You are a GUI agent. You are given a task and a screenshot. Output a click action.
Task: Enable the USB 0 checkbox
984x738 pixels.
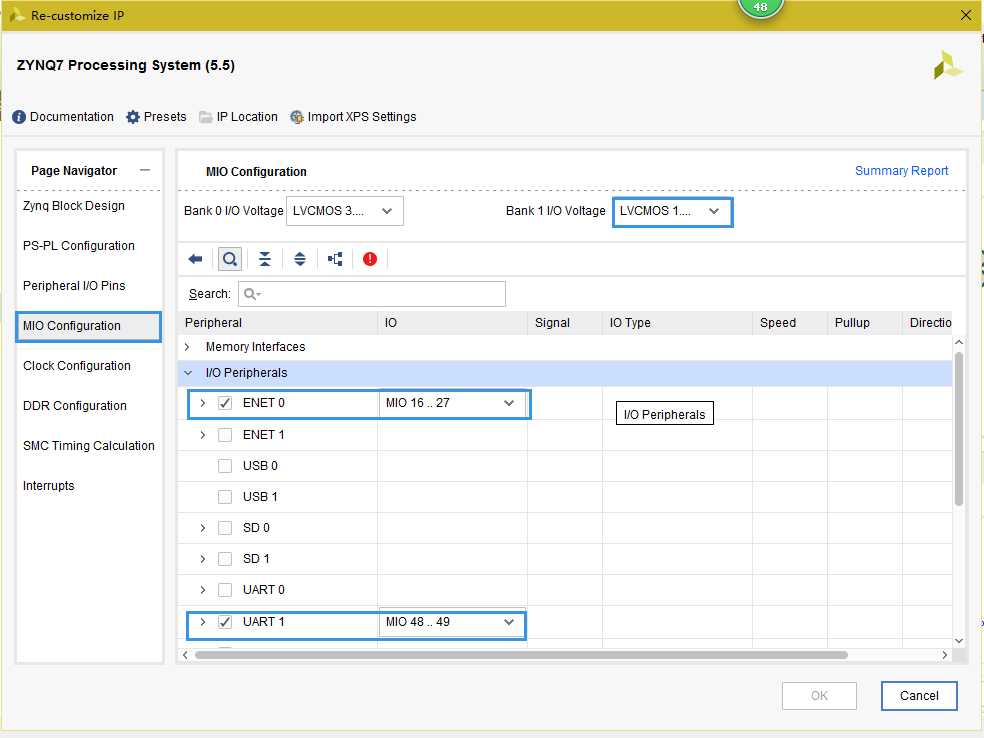coord(225,466)
